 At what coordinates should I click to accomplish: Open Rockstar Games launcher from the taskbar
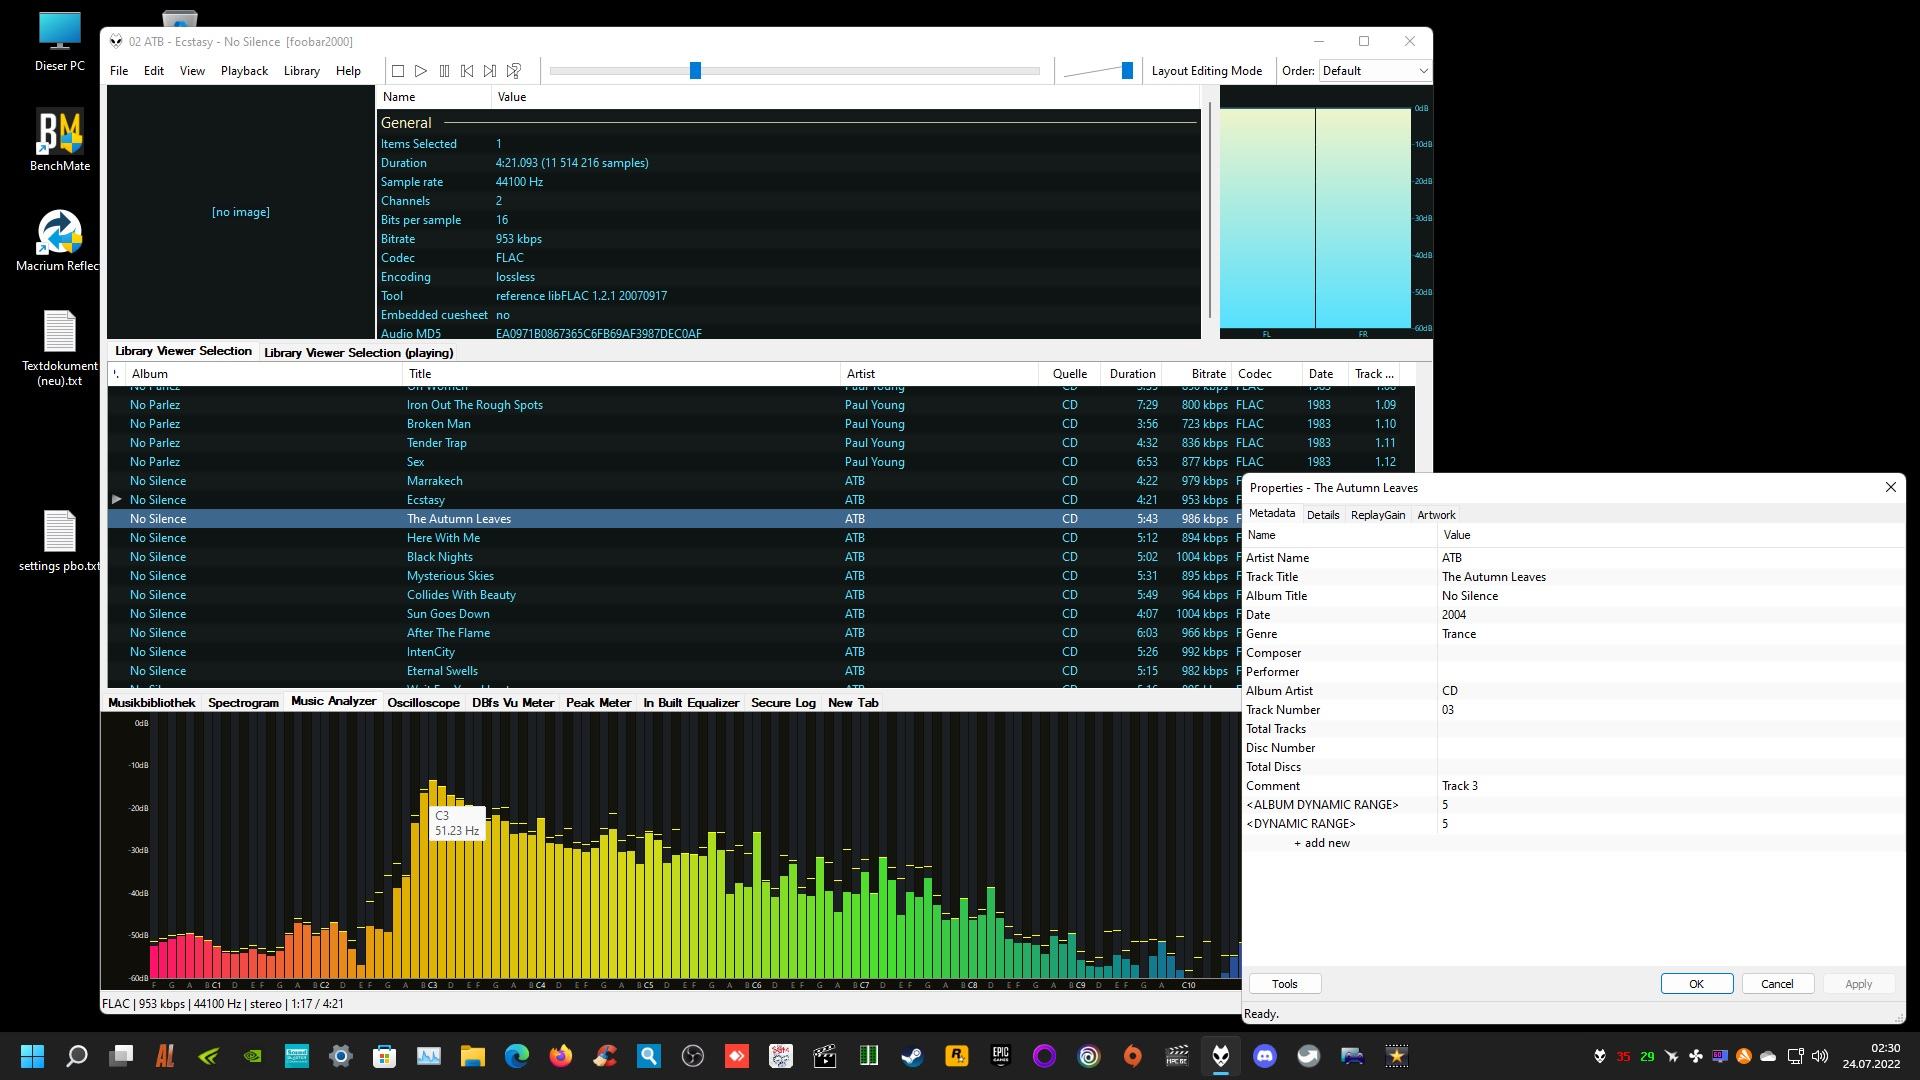coord(956,1056)
